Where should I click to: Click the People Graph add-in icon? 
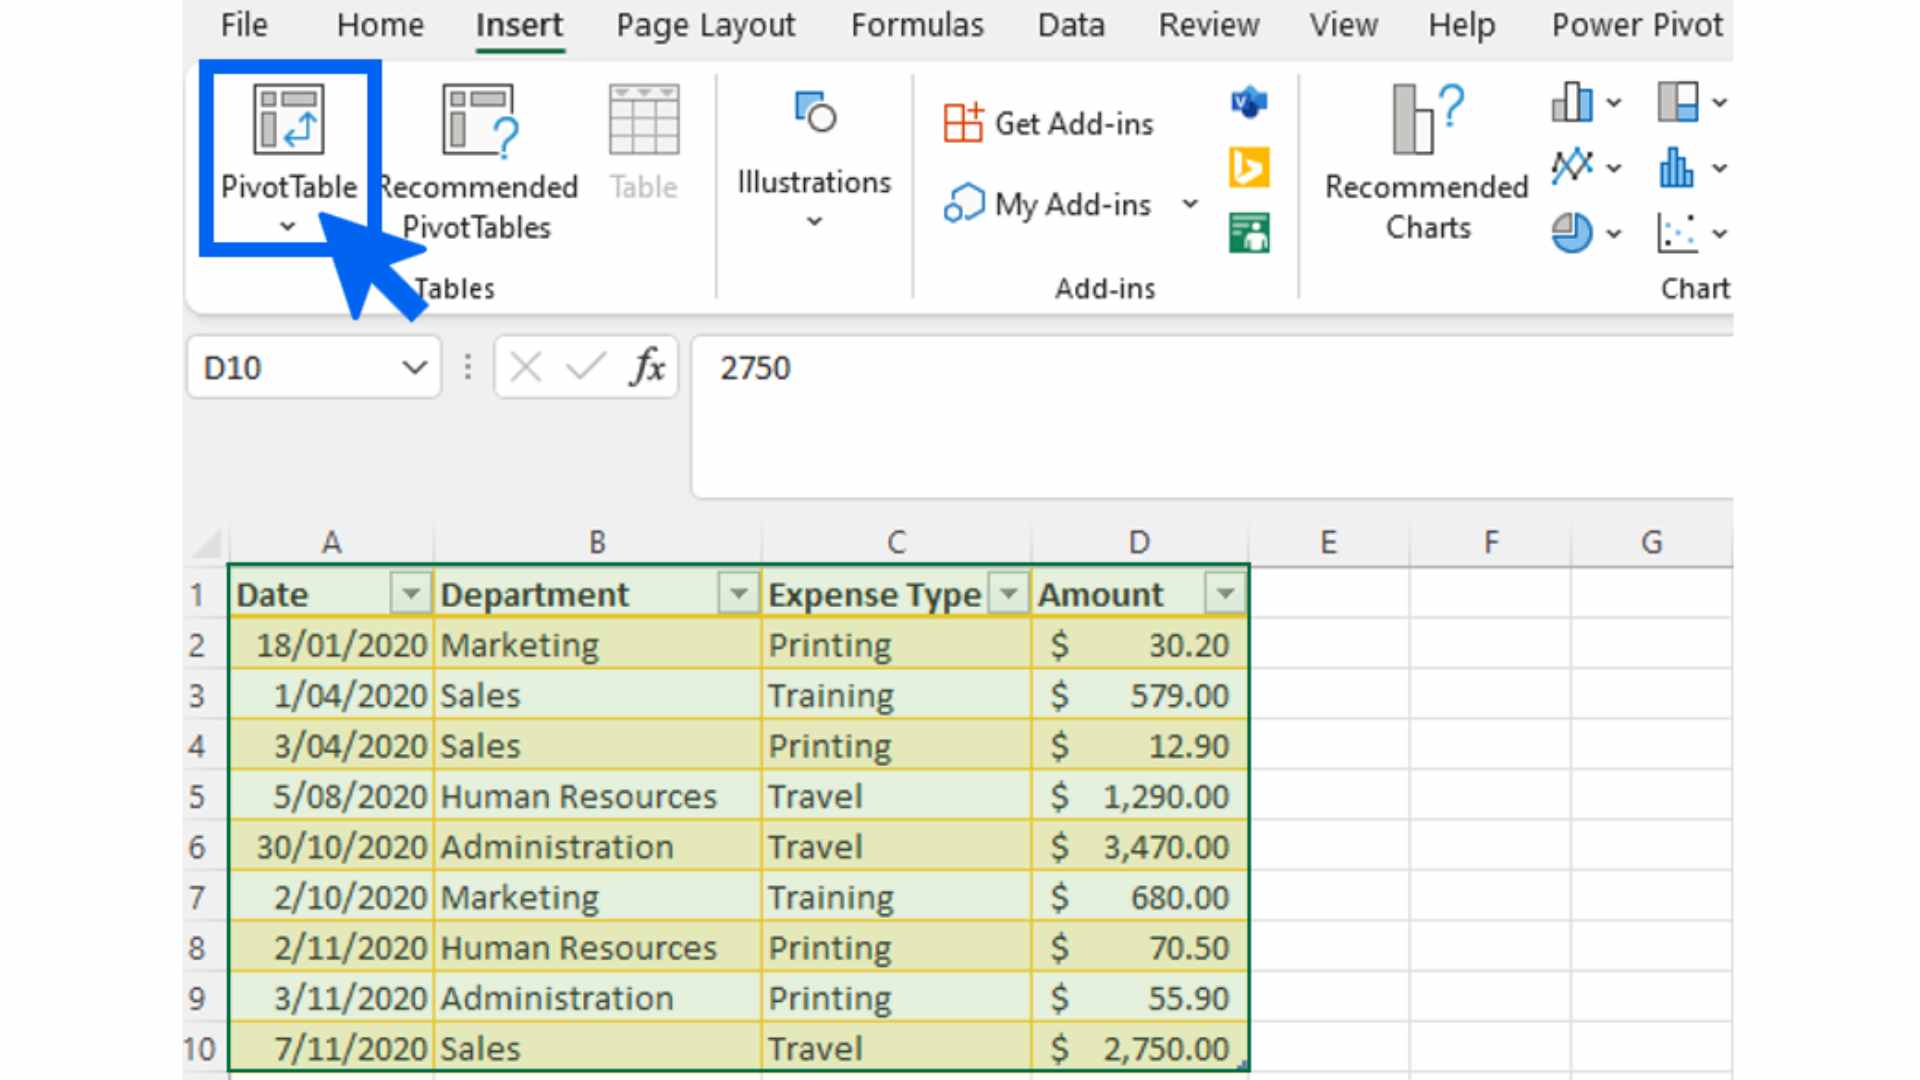1249,232
